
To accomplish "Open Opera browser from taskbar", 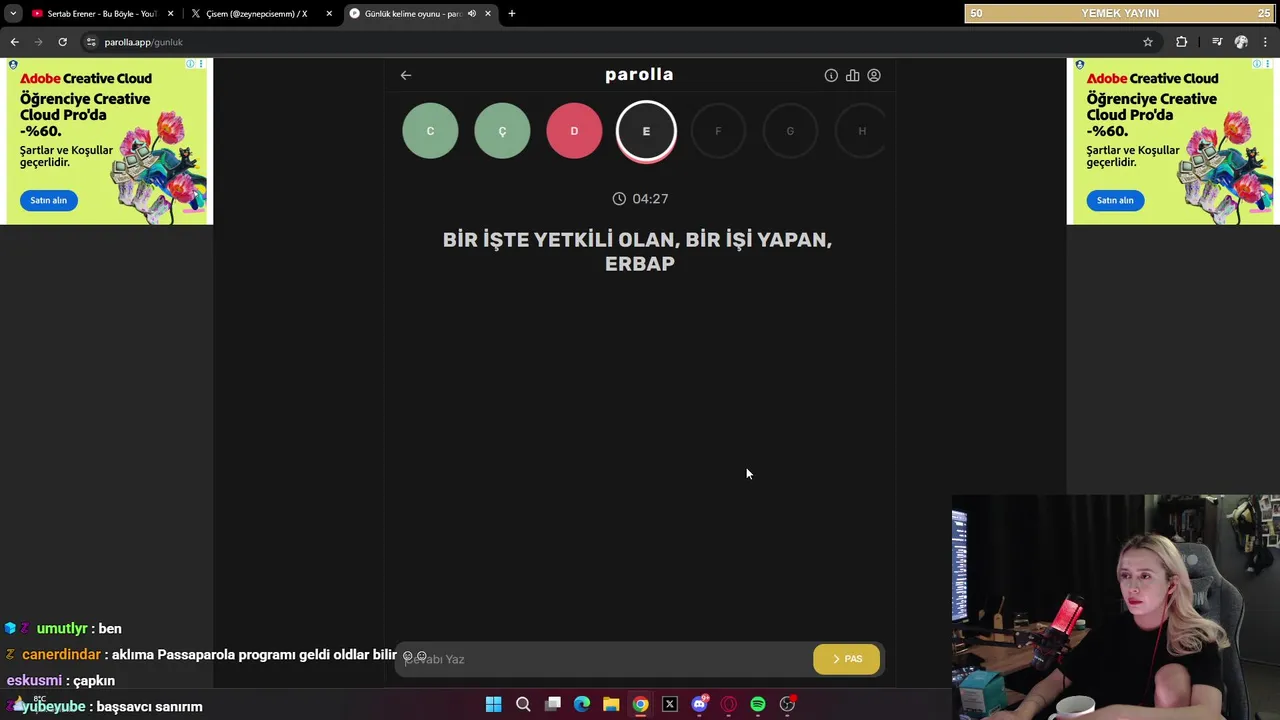I will point(729,705).
